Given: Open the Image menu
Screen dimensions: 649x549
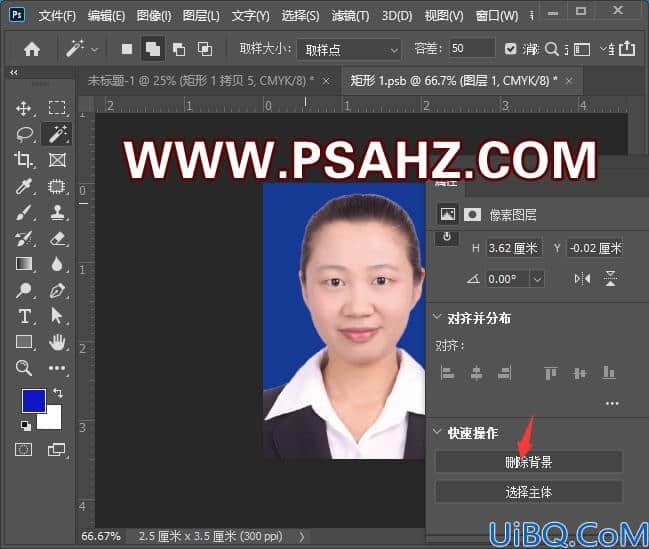Looking at the screenshot, I should coord(154,16).
